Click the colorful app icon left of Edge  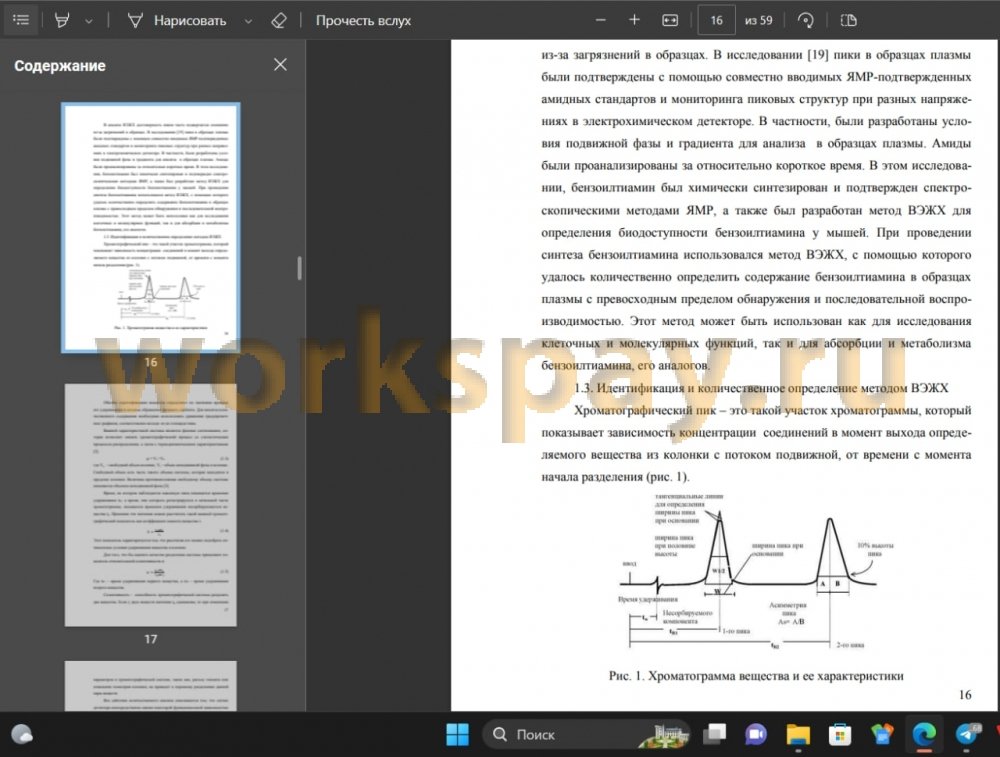882,735
